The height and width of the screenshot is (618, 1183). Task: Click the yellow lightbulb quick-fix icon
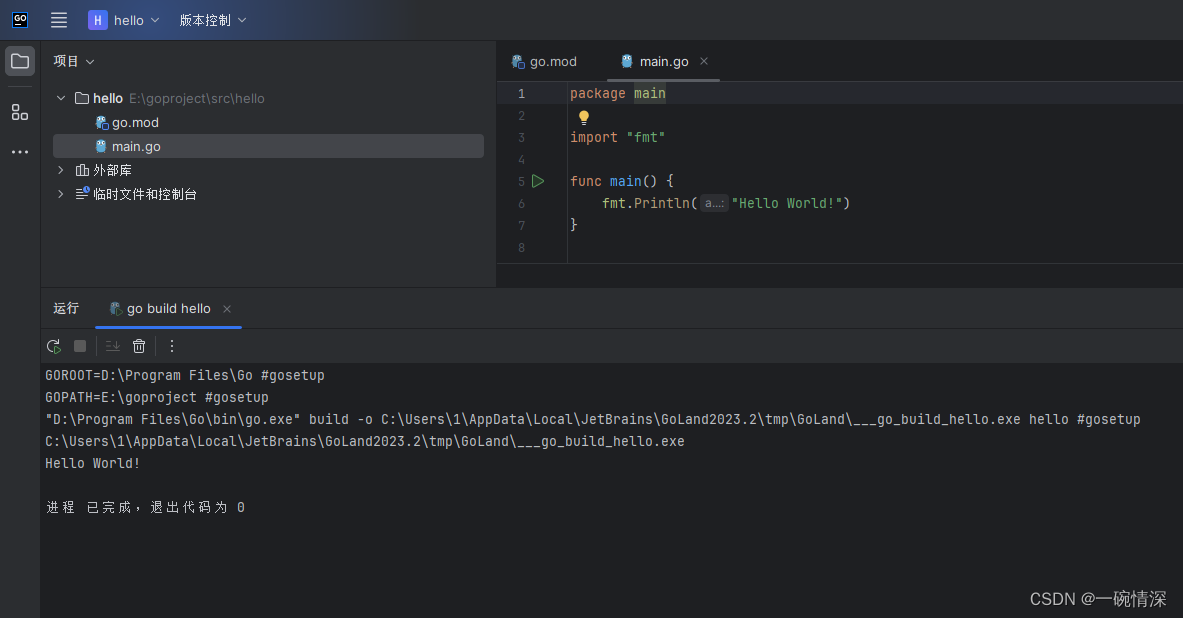point(584,117)
